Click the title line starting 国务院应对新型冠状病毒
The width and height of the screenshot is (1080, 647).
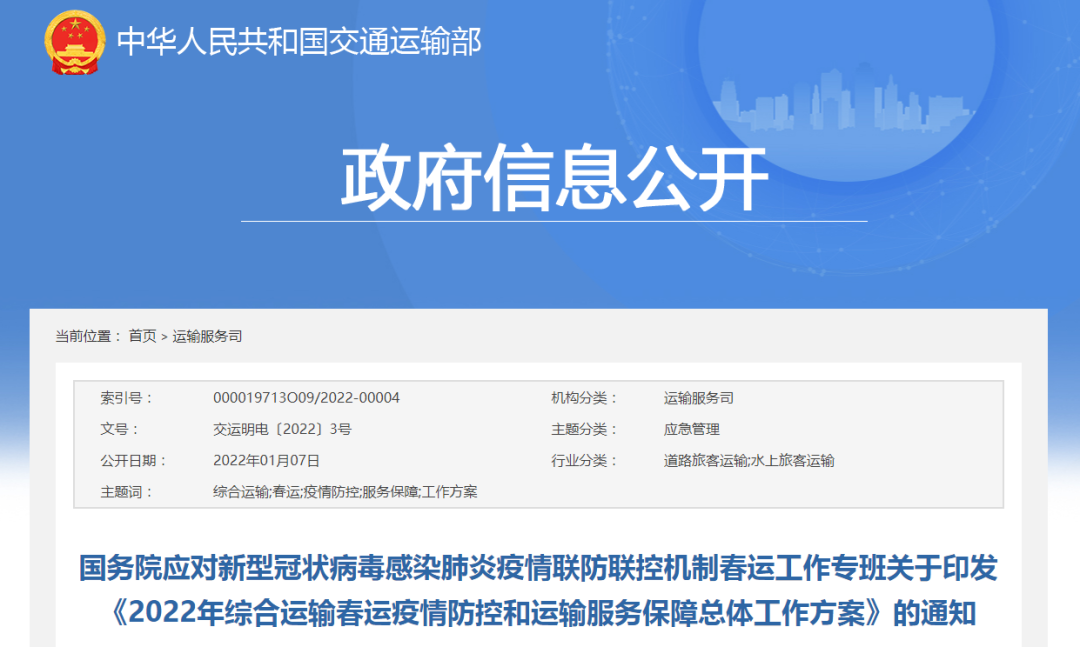538,568
